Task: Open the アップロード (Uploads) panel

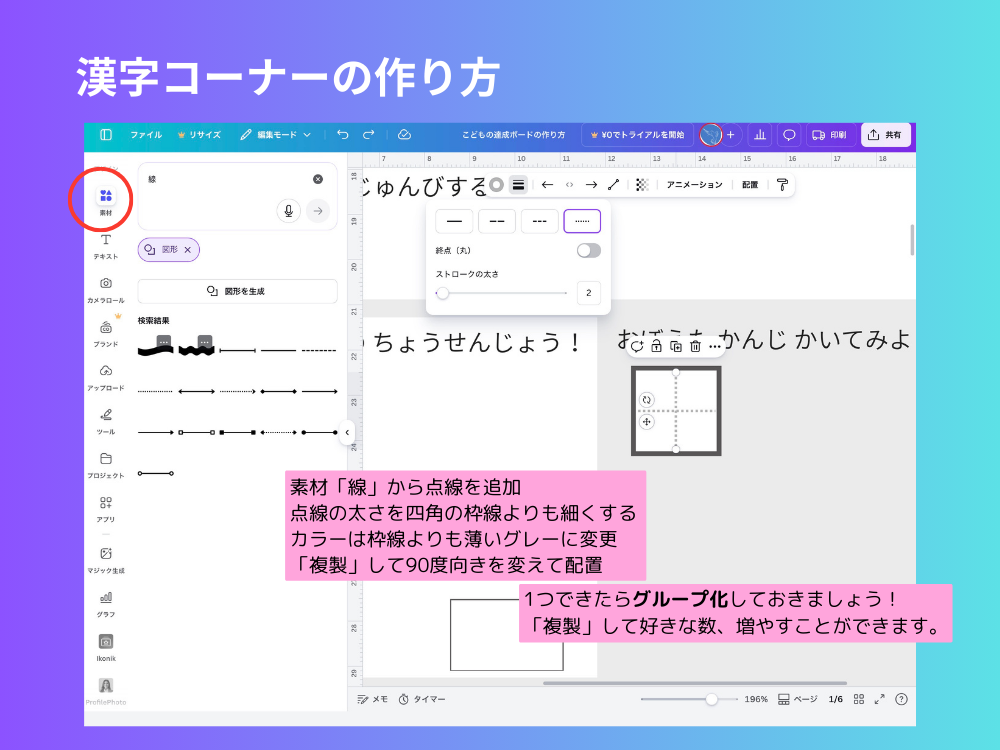Action: (104, 375)
